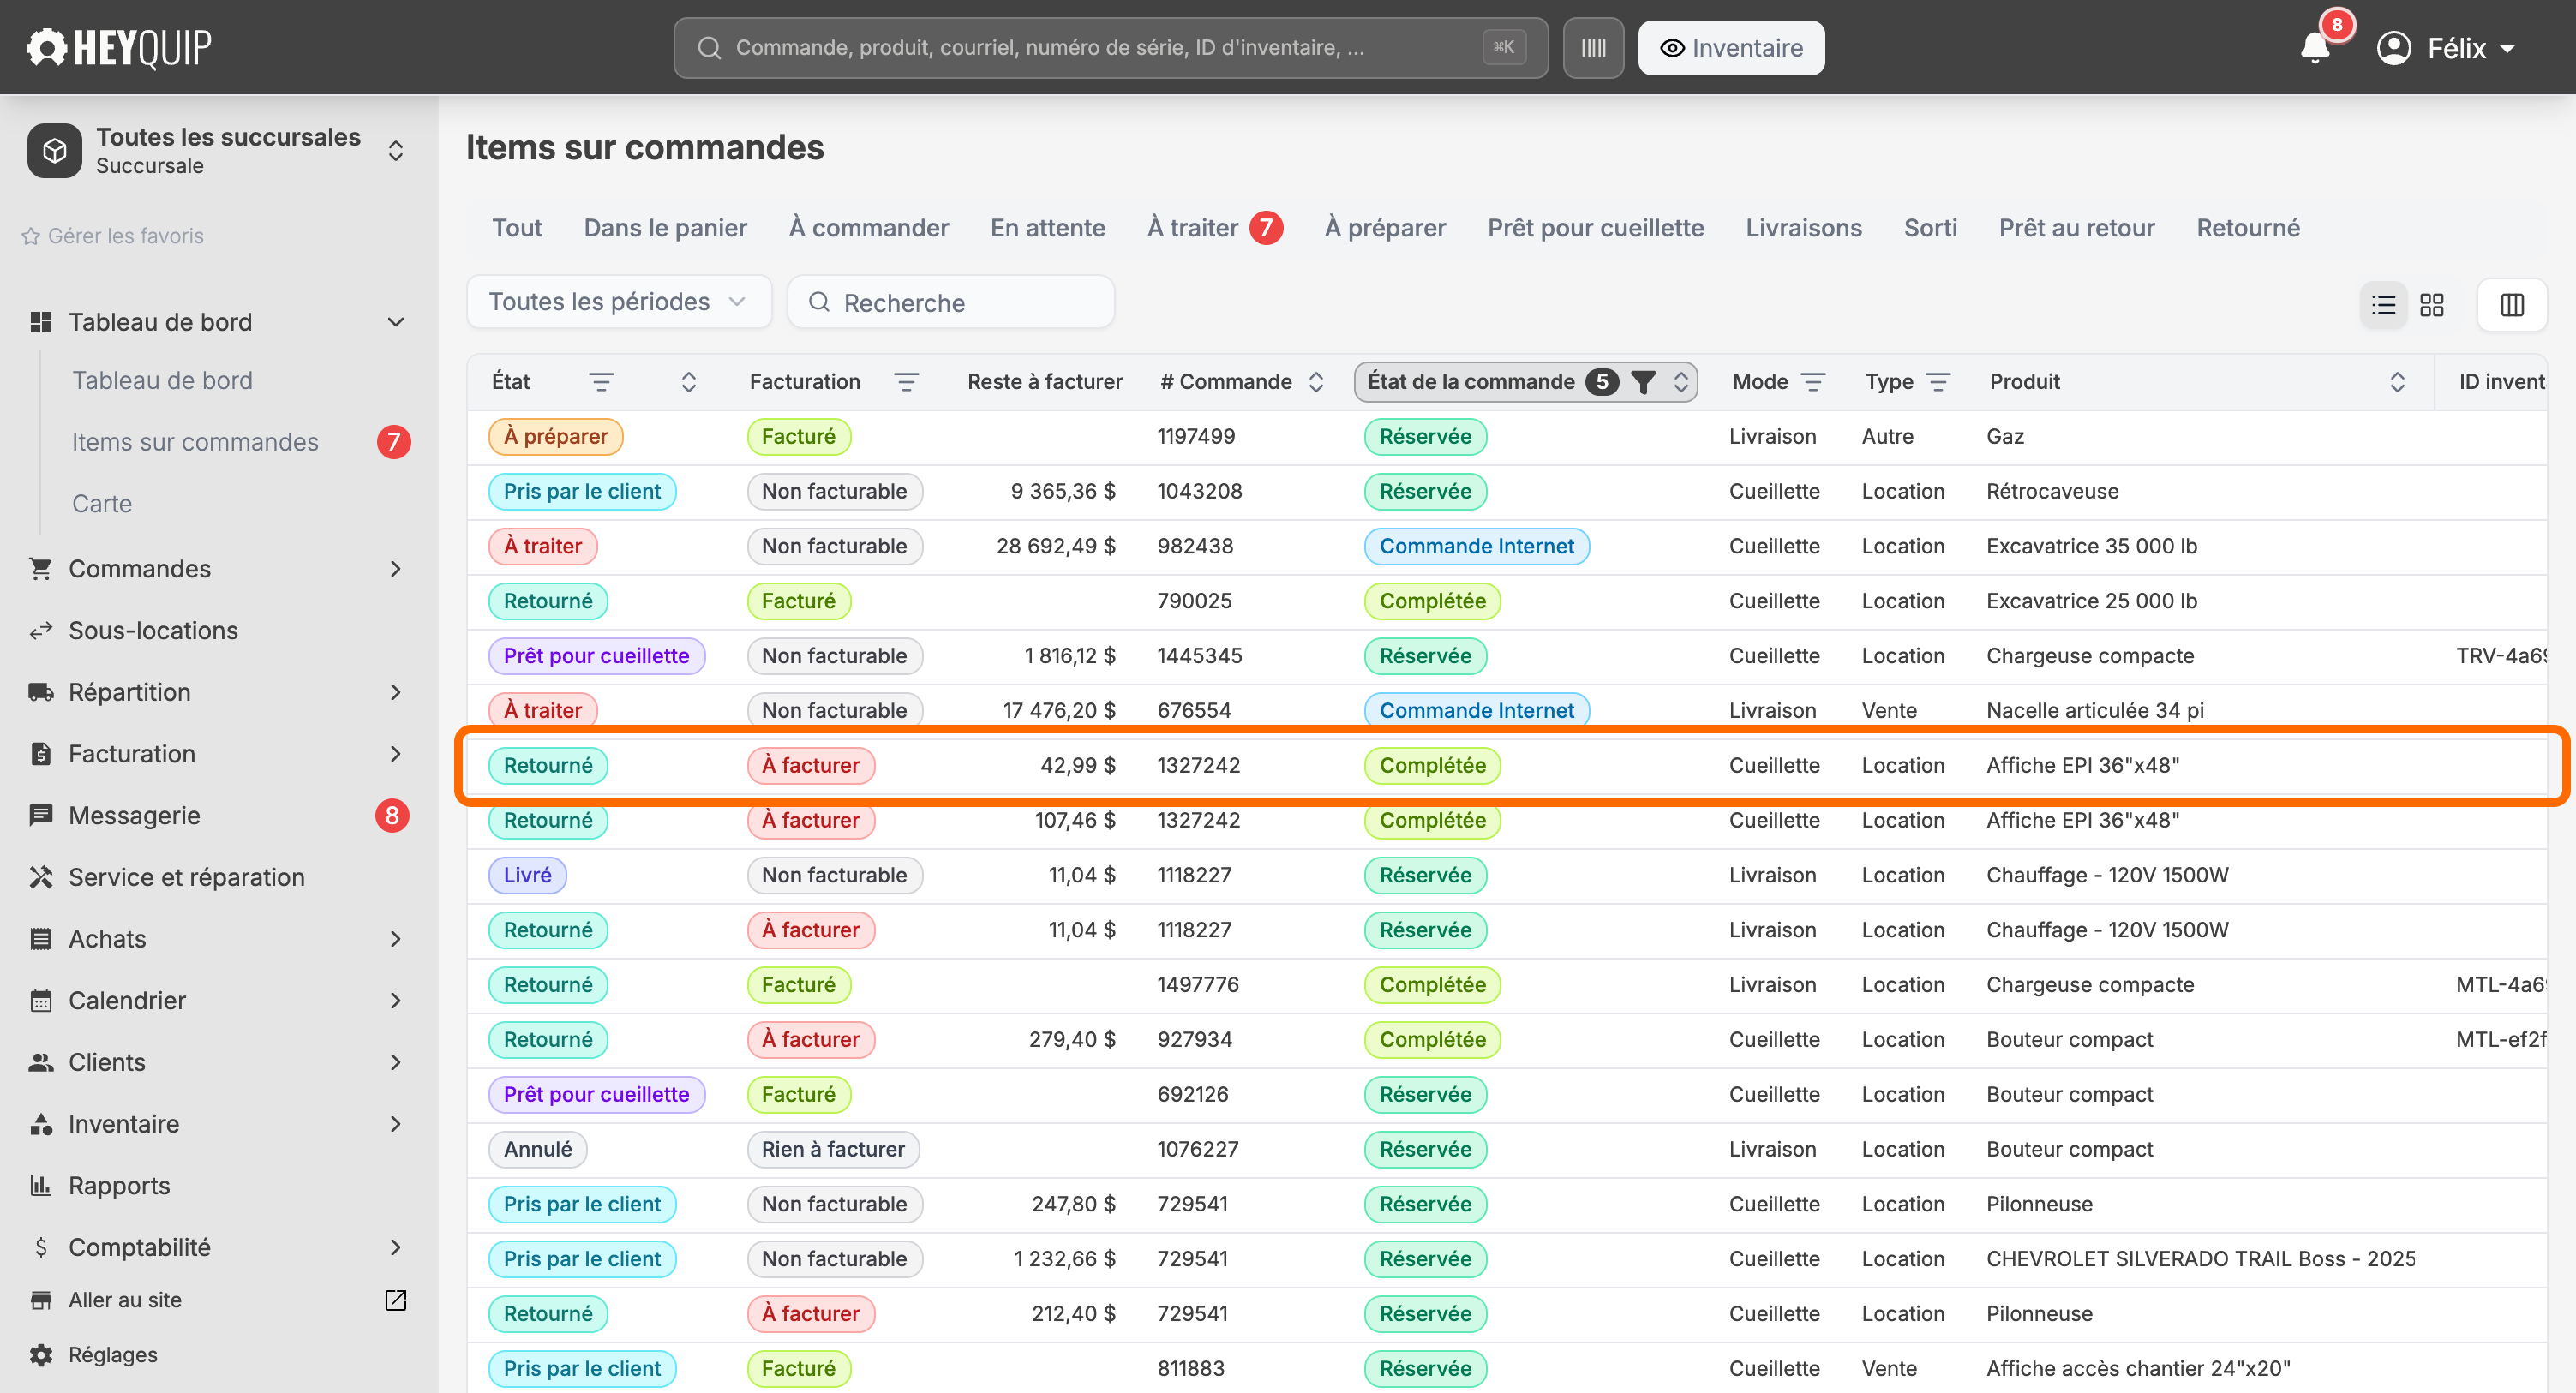
Task: Open Félix user menu
Action: tap(2446, 48)
